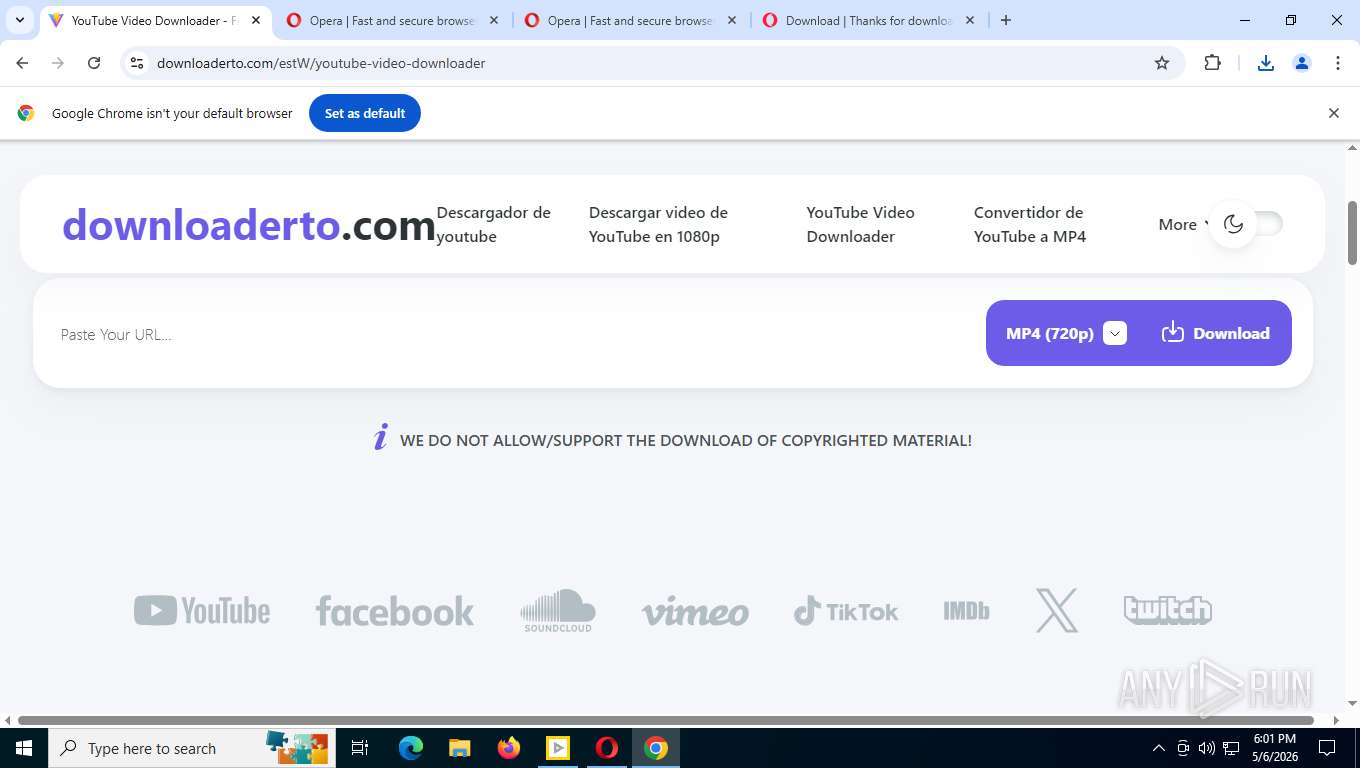Open Task View on taskbar
The width and height of the screenshot is (1360, 768).
coord(360,748)
